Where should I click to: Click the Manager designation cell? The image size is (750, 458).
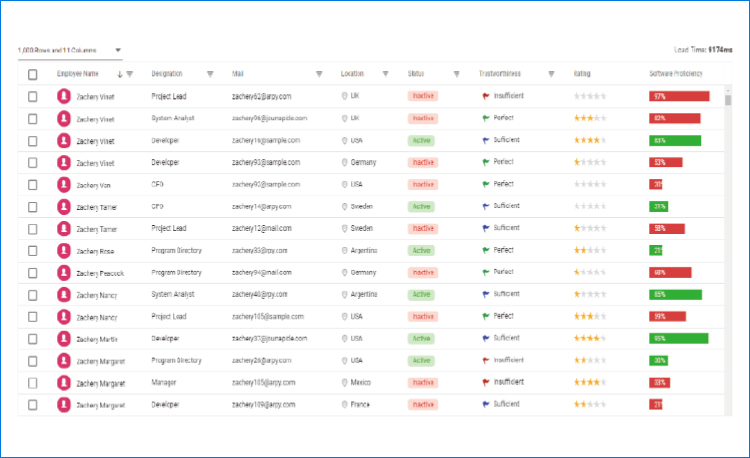(164, 382)
